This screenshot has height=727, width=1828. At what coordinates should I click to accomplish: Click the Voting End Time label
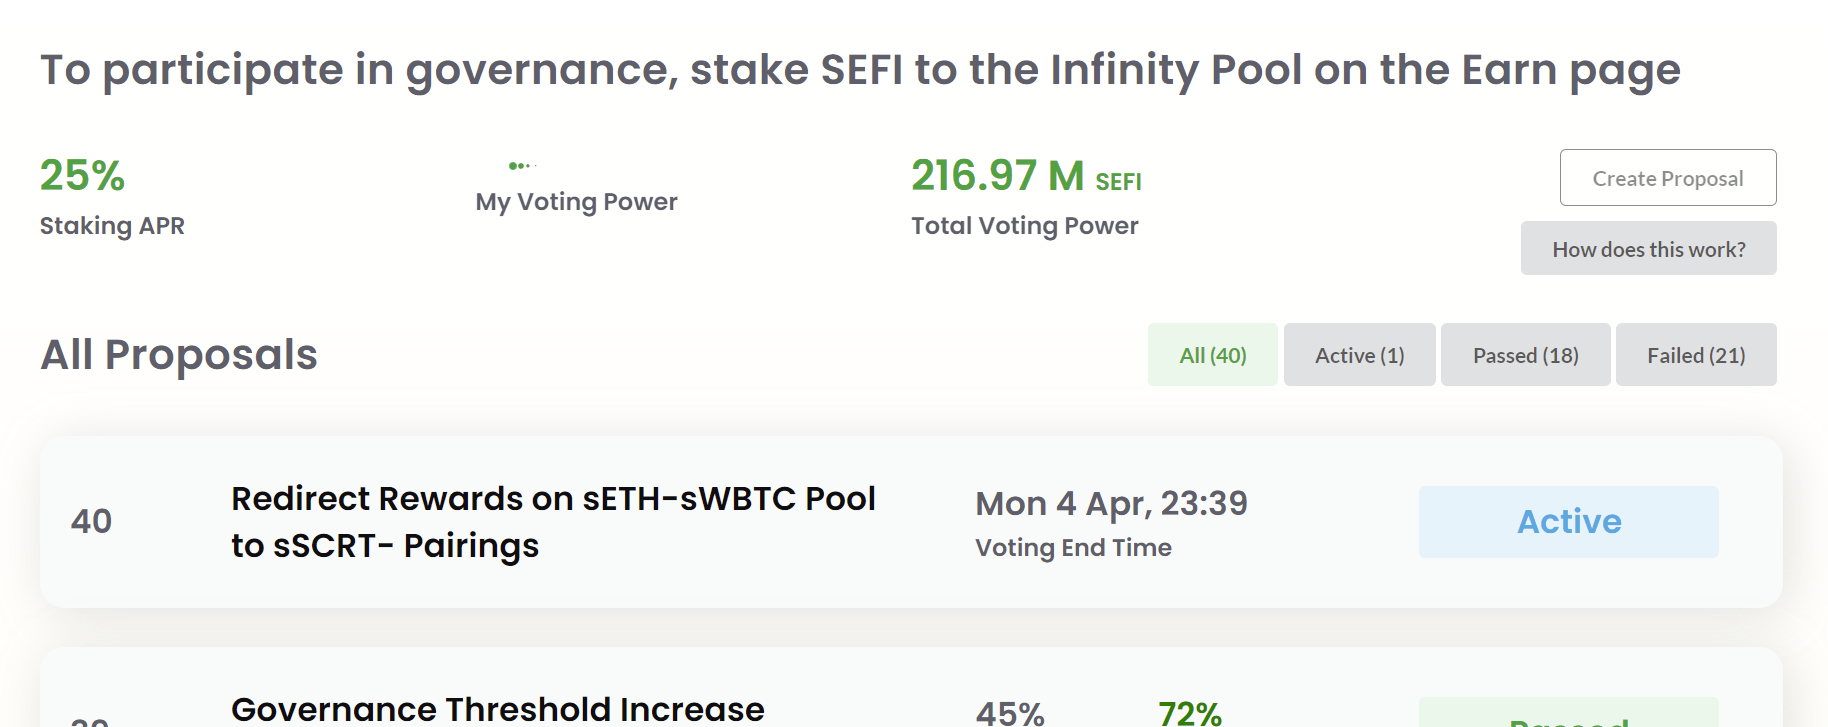click(1073, 548)
